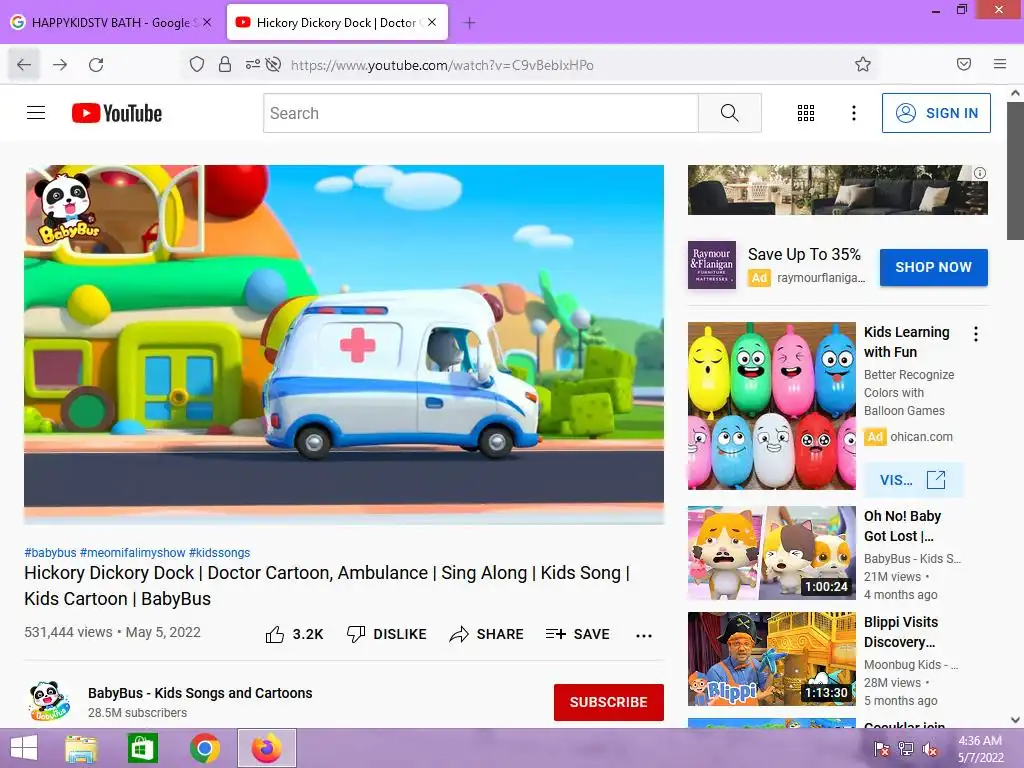Screen dimensions: 1024x768
Task: Open the Windows Start menu
Action: pyautogui.click(x=24, y=748)
